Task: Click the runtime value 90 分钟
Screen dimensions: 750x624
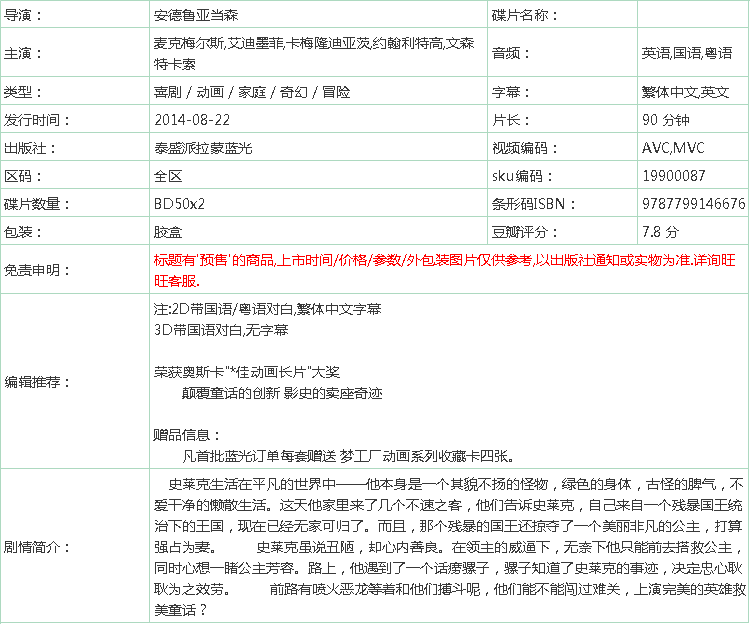Action: click(666, 120)
